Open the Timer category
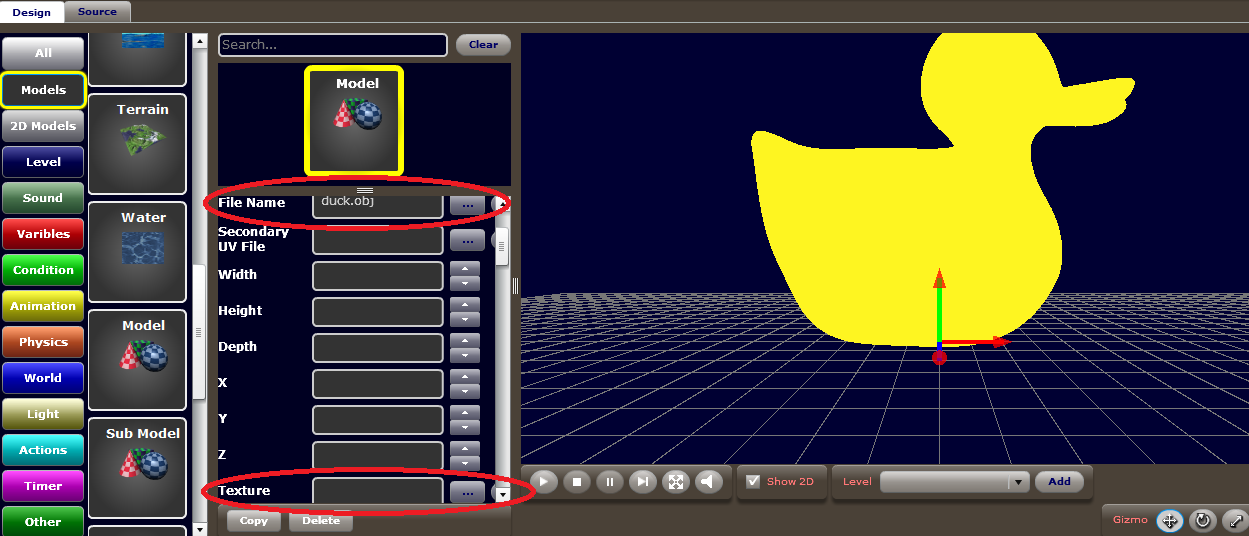1249x536 pixels. pyautogui.click(x=43, y=486)
